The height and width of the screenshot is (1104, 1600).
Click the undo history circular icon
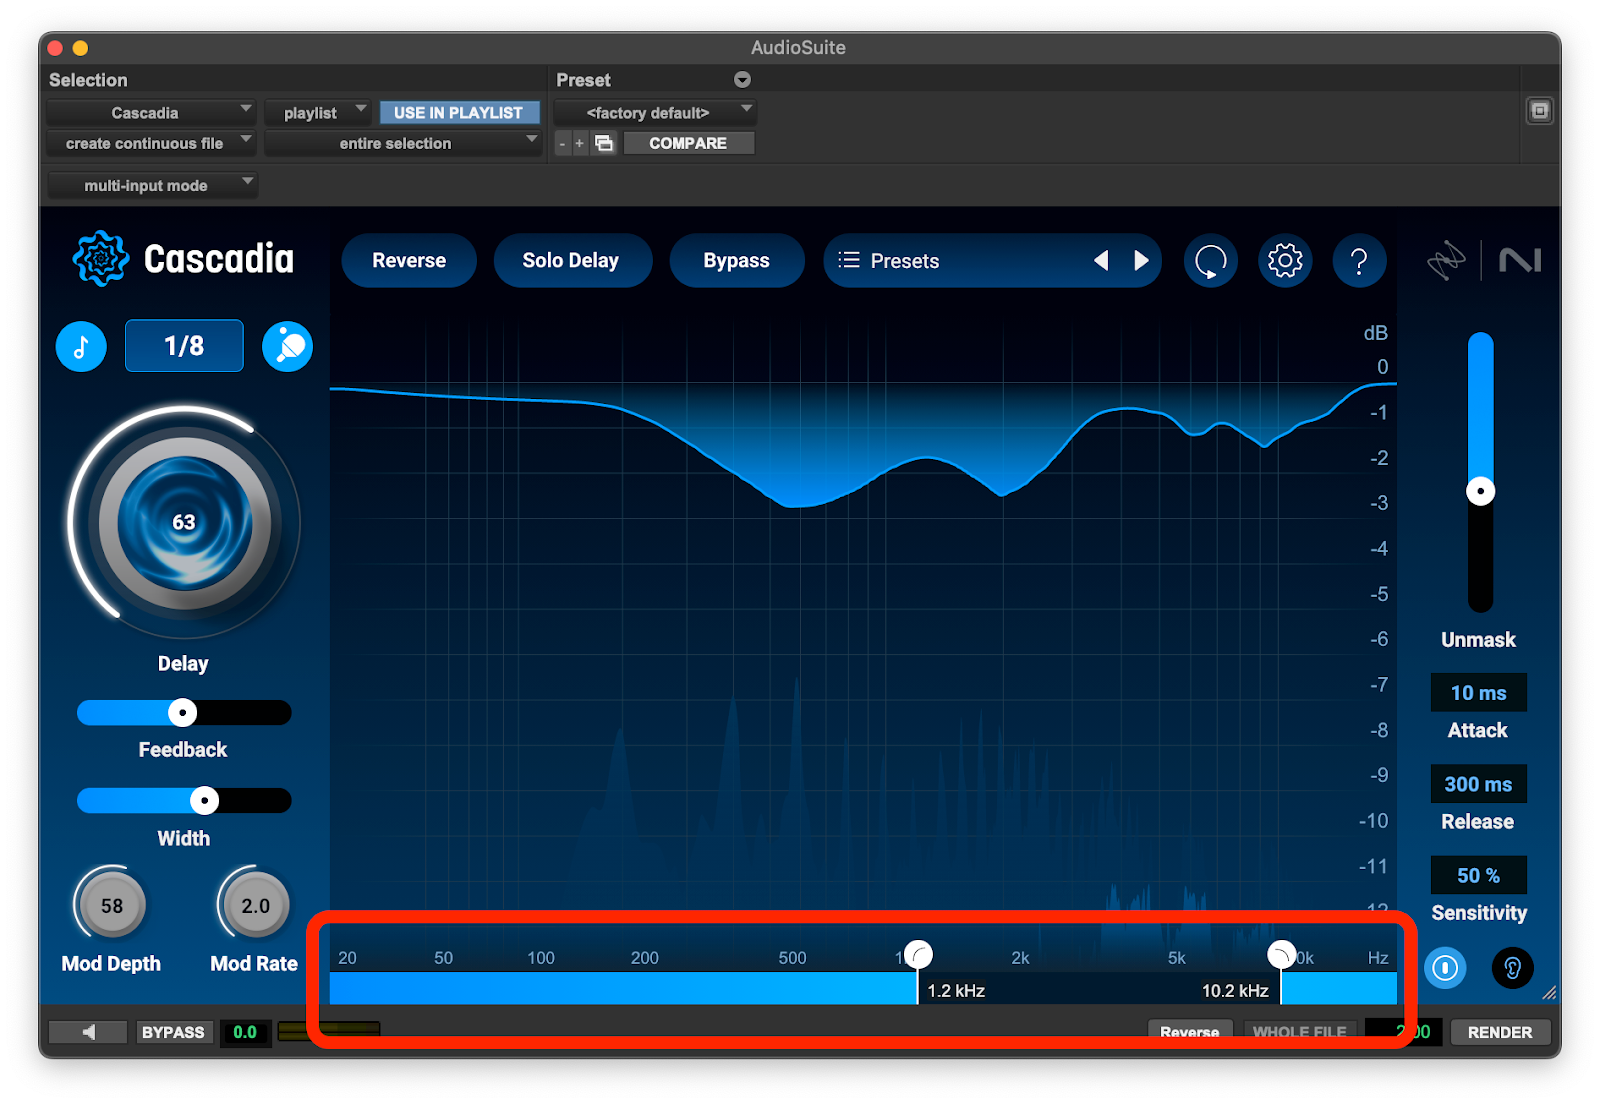[1211, 262]
